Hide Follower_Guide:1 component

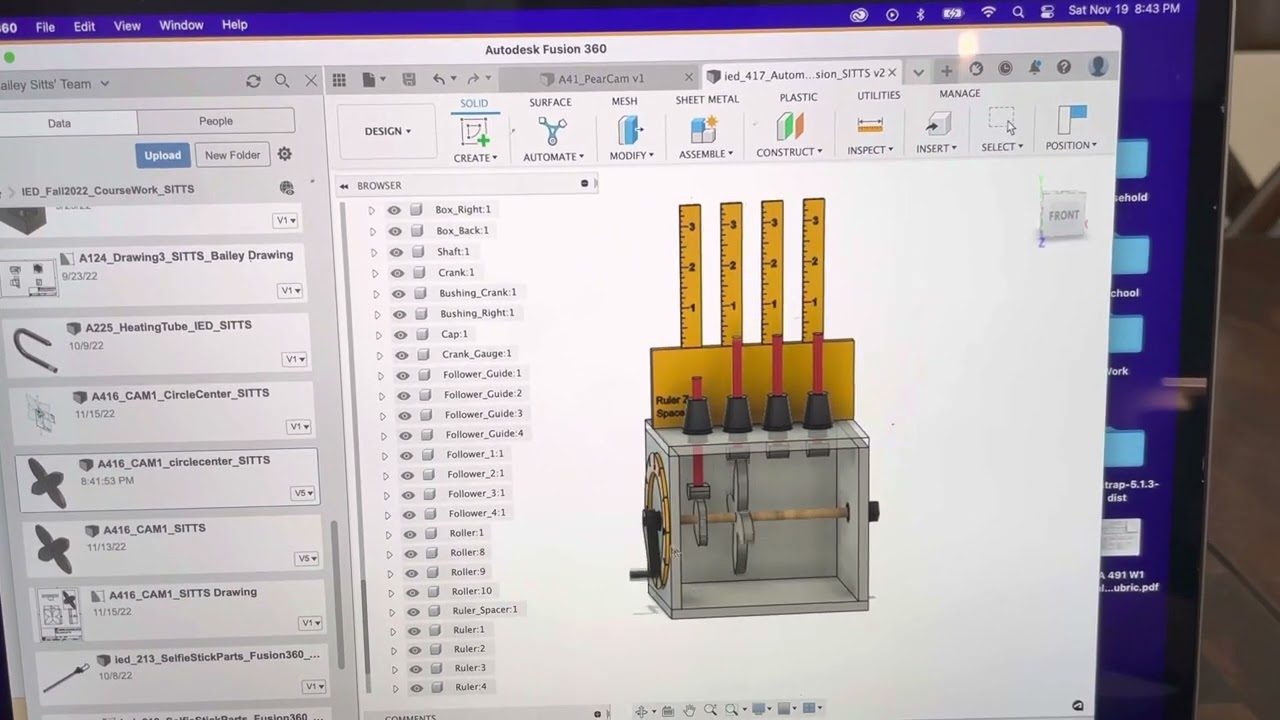click(x=402, y=375)
